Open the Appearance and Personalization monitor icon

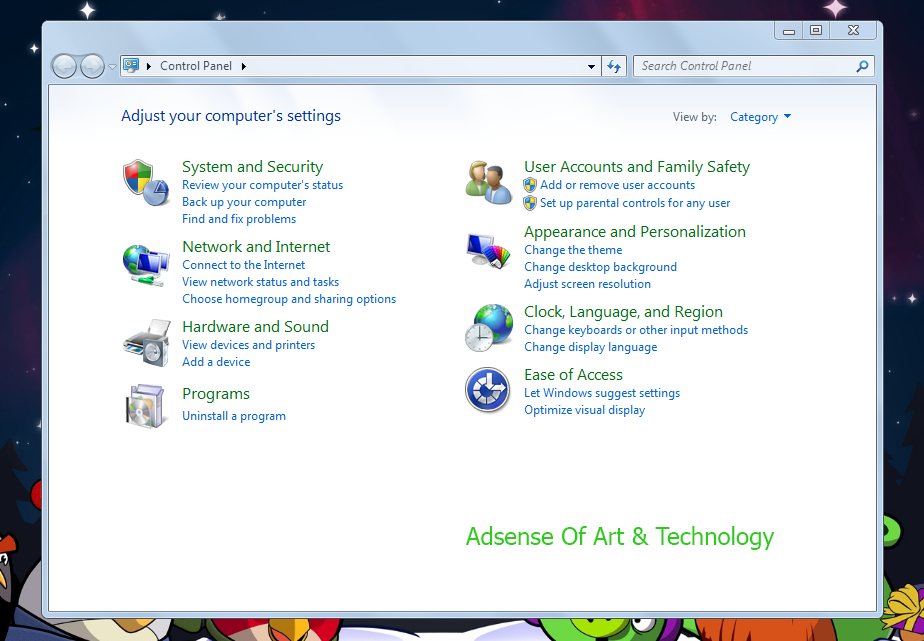point(489,252)
